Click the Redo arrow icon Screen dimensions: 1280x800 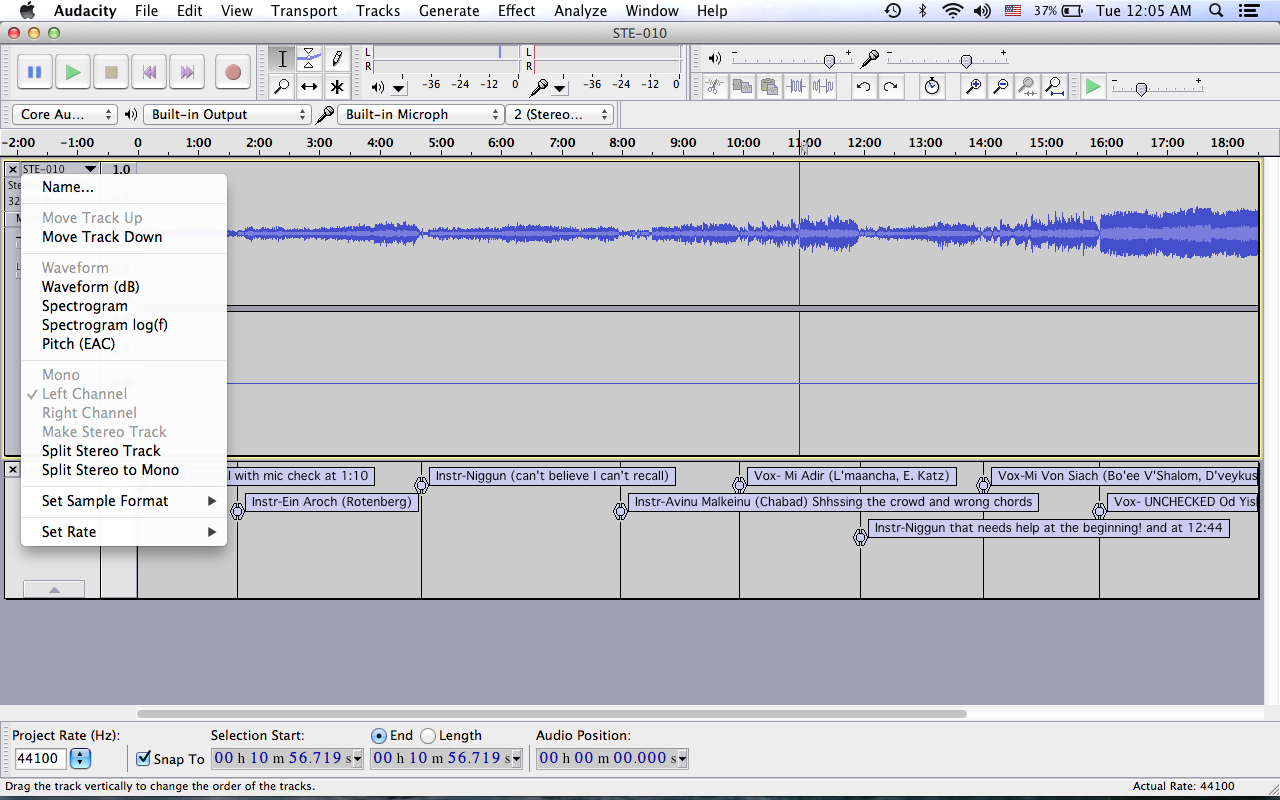tap(890, 87)
